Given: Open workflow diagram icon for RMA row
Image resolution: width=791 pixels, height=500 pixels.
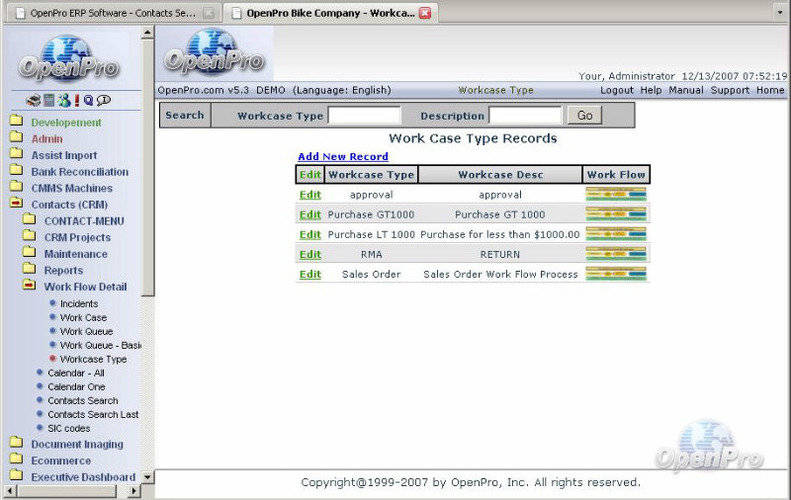Looking at the screenshot, I should click(616, 254).
